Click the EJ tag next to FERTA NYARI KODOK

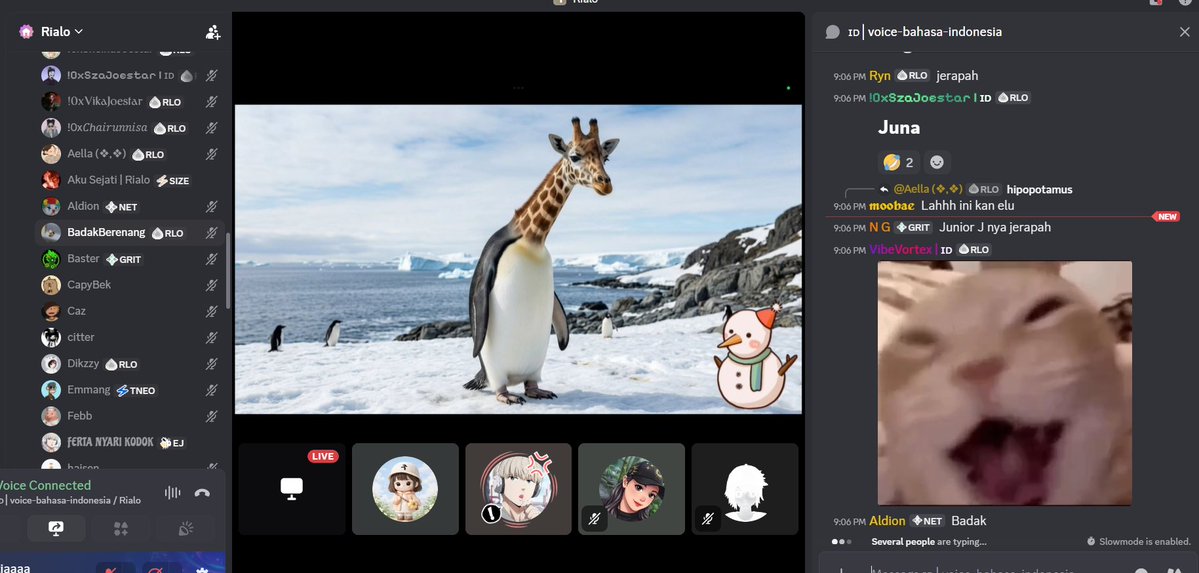171,442
